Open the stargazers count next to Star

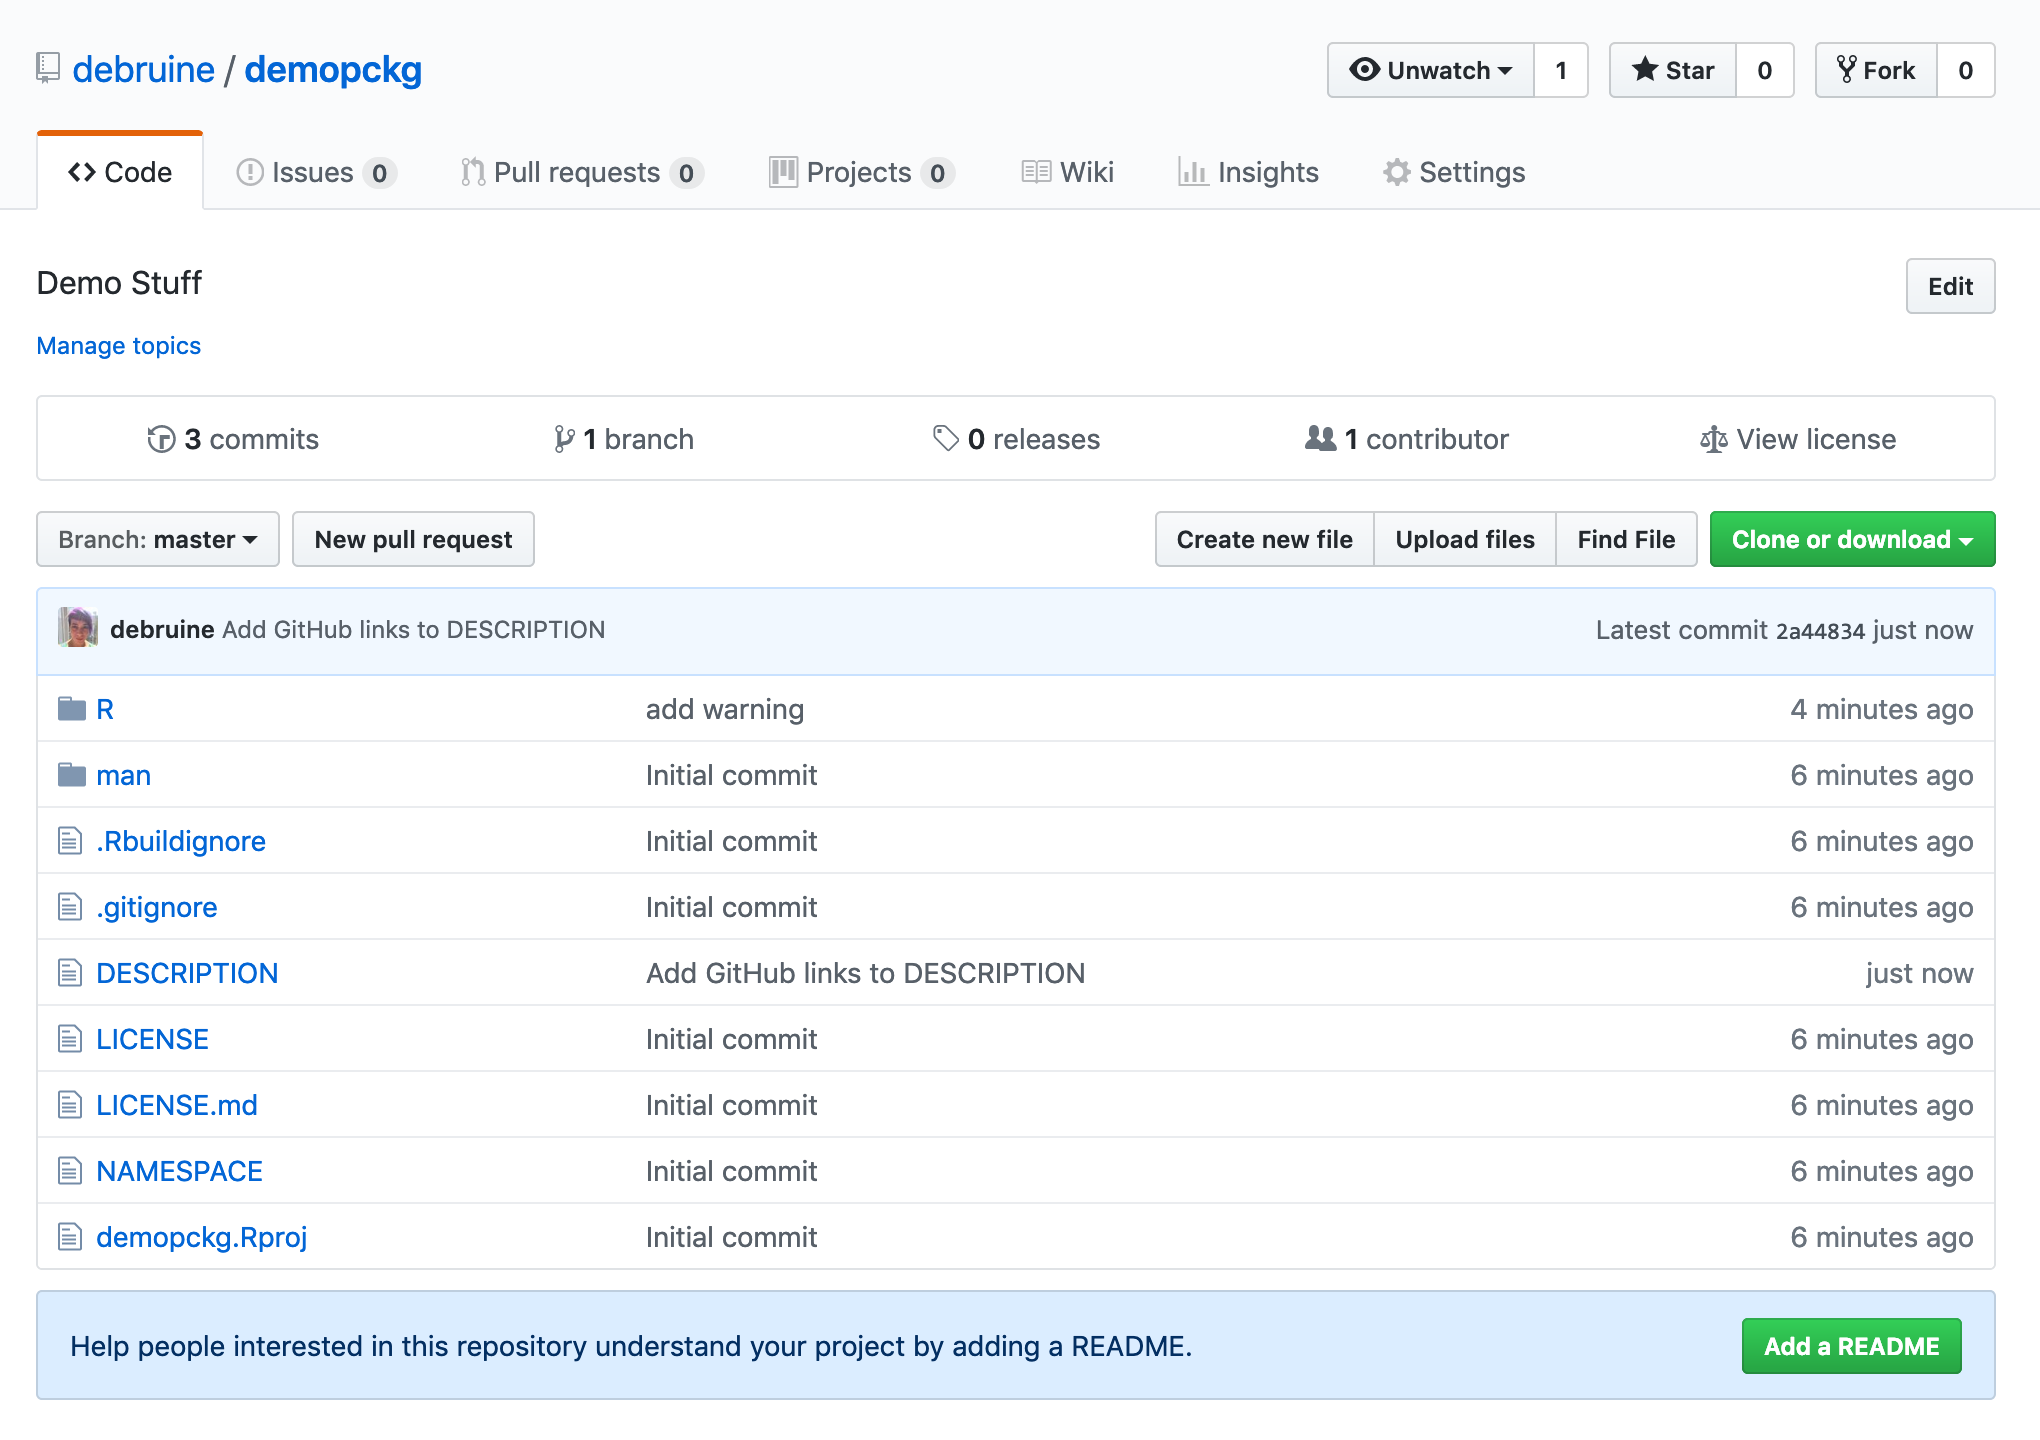coord(1765,70)
